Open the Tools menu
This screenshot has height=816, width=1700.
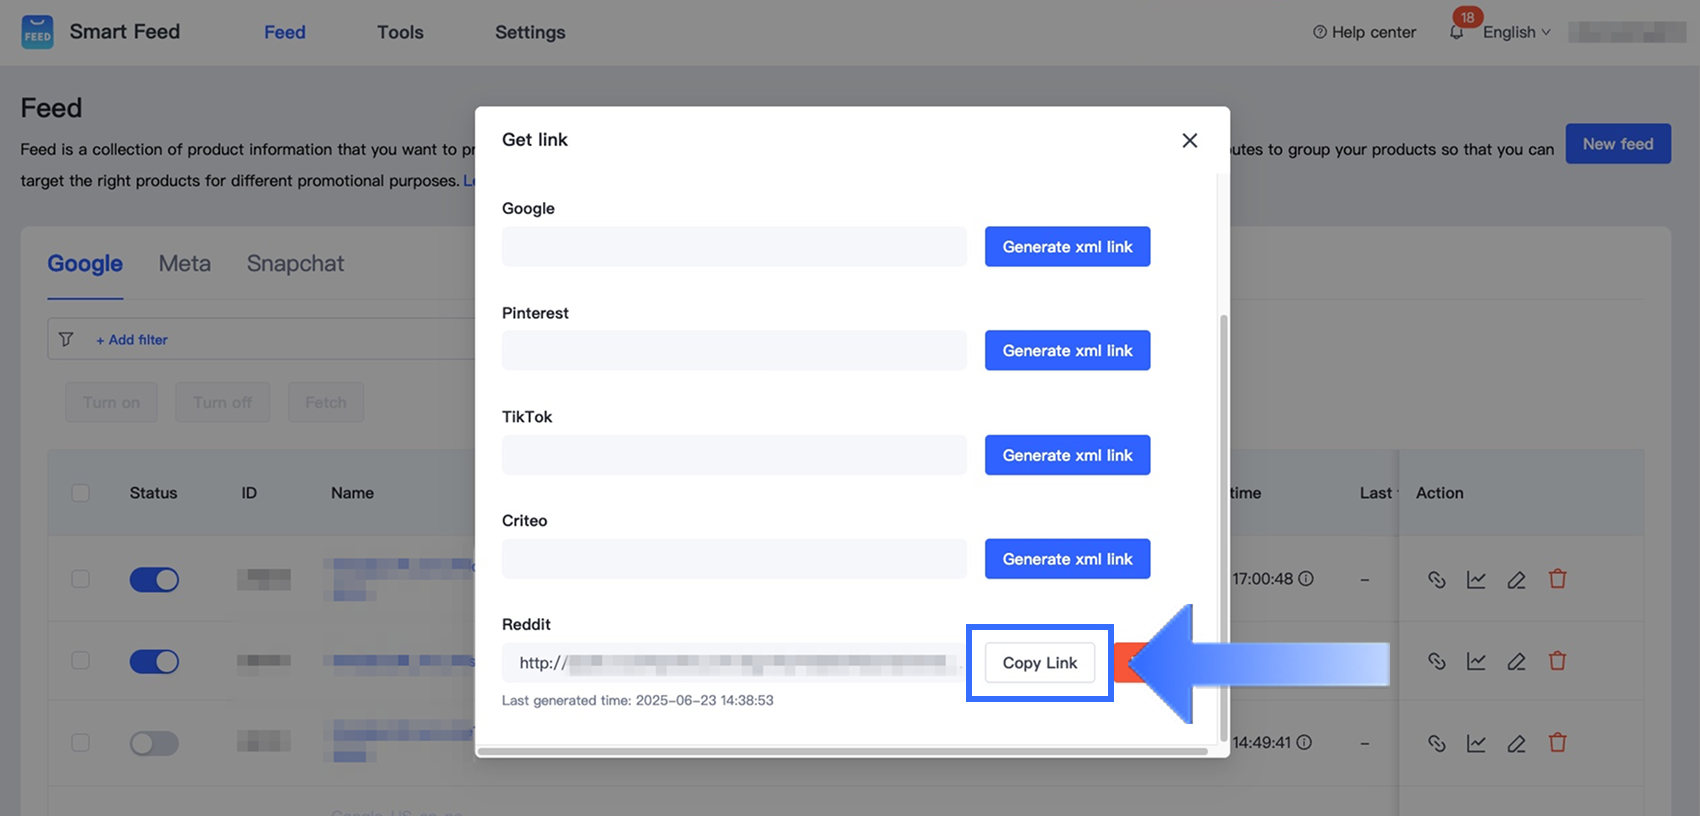400,32
